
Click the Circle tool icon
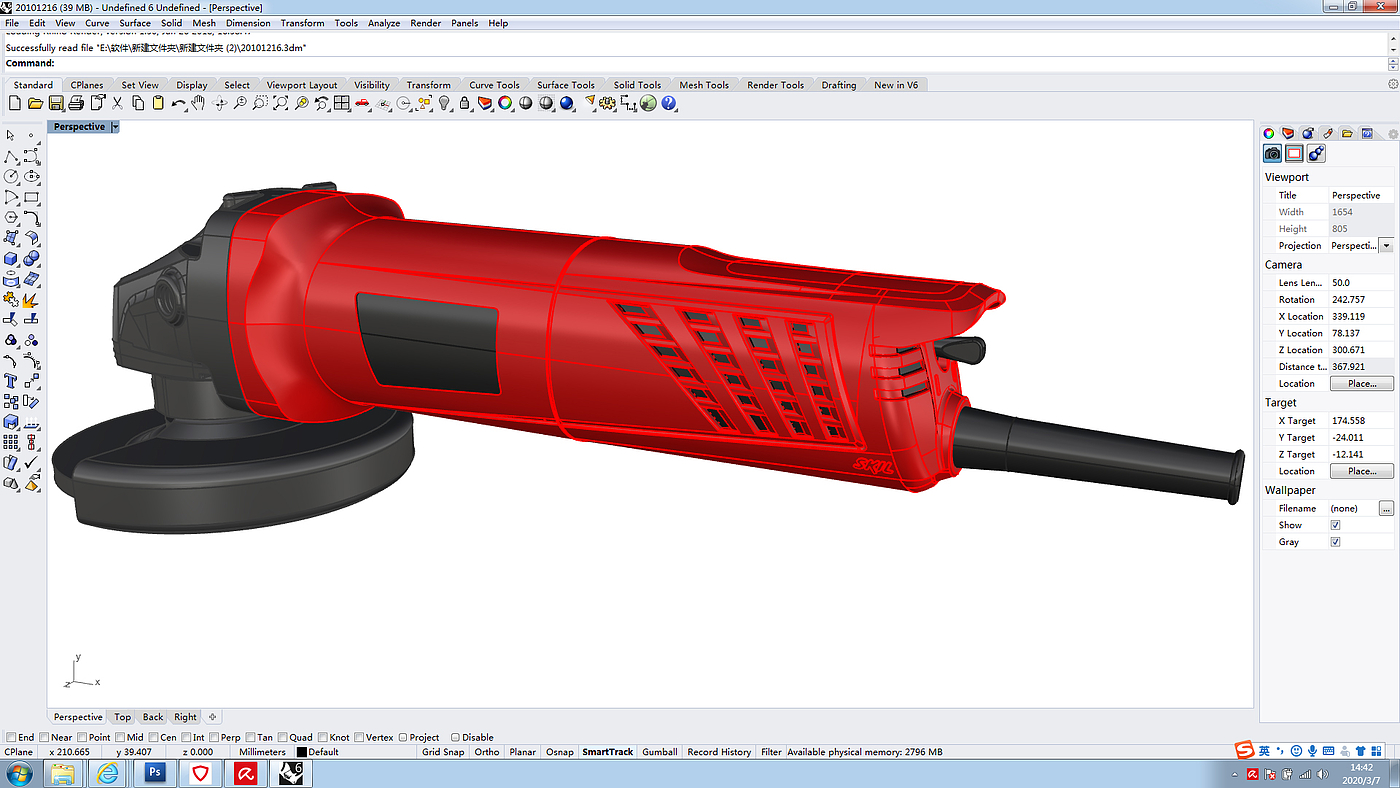[11, 177]
